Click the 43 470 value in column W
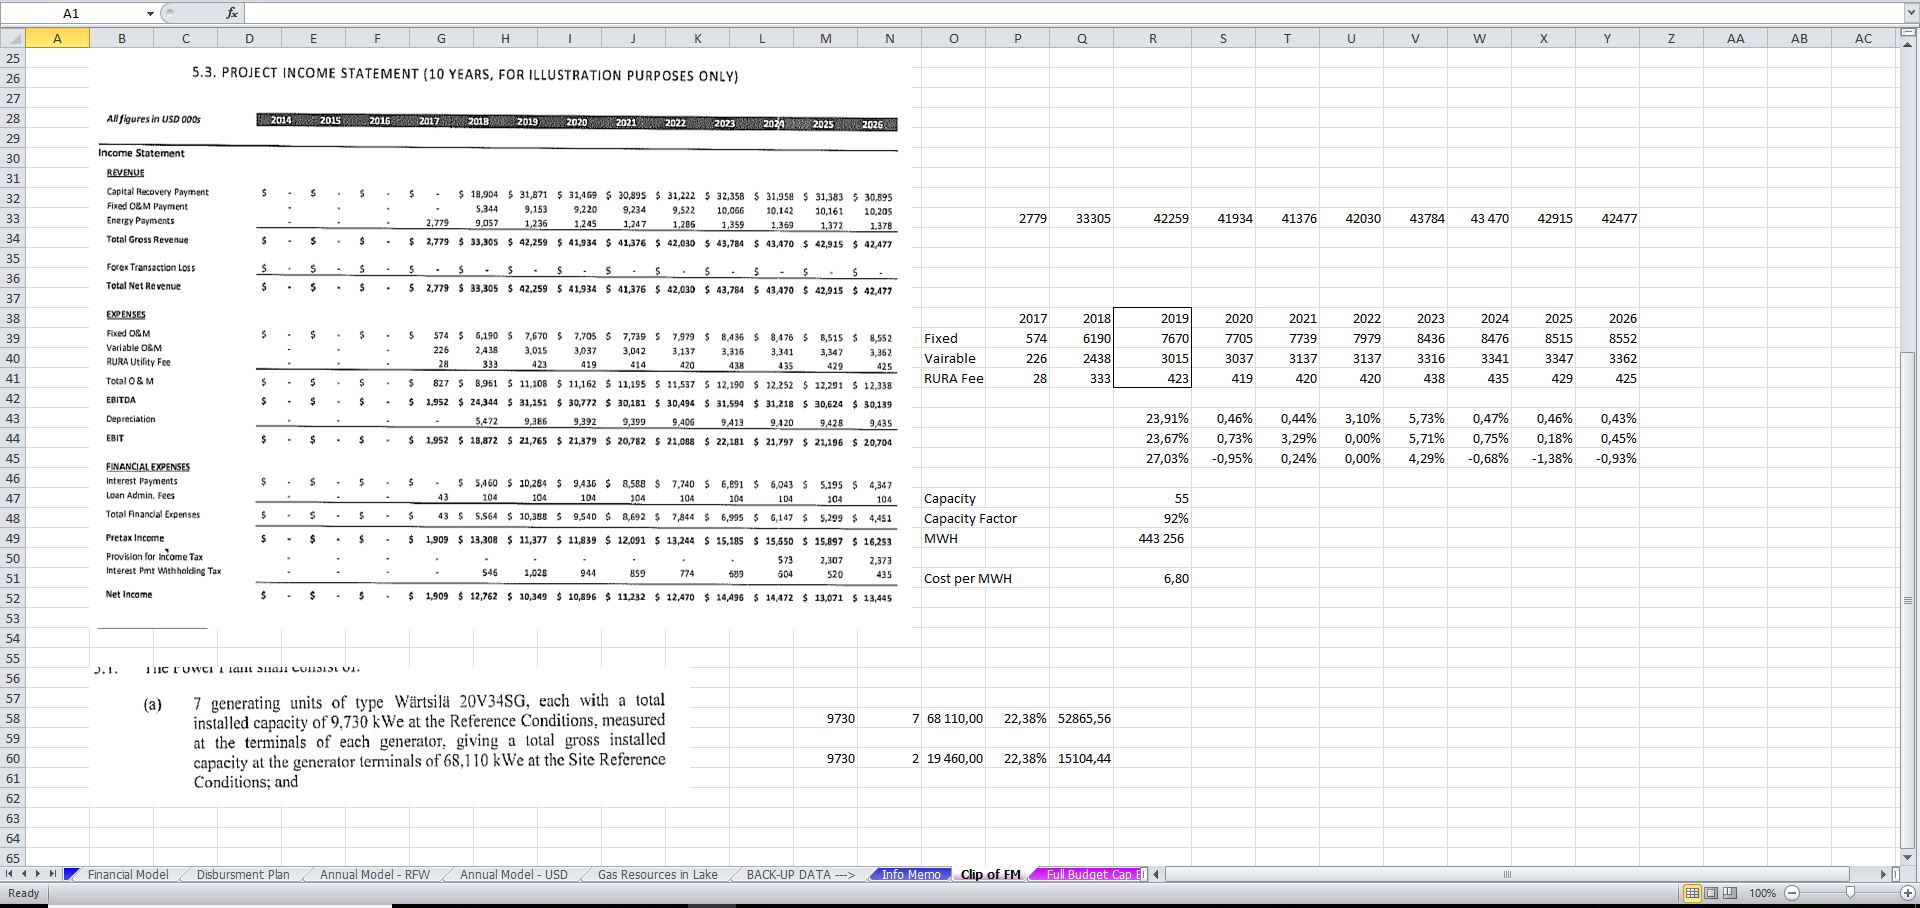1920x908 pixels. pos(1479,218)
